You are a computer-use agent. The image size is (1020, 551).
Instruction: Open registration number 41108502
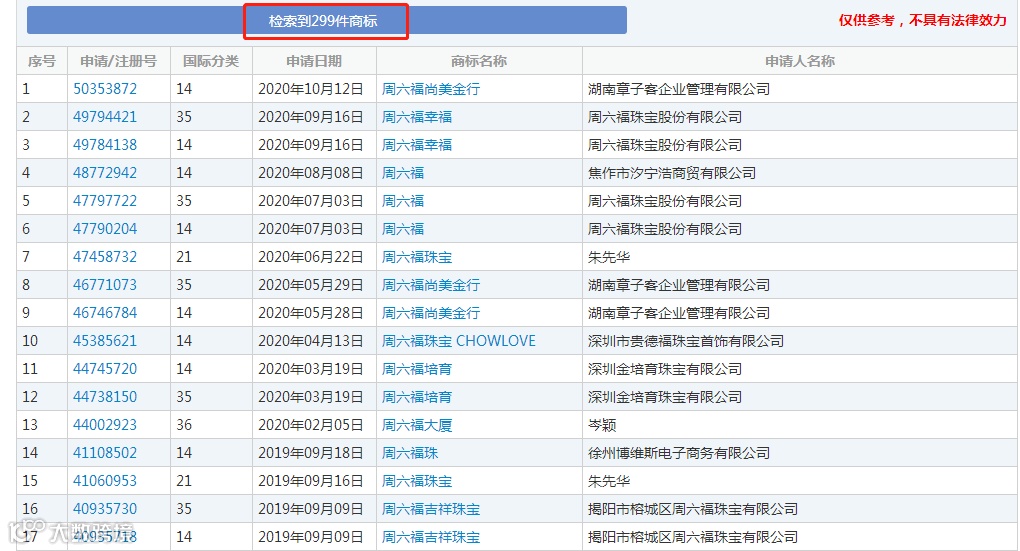pos(105,452)
